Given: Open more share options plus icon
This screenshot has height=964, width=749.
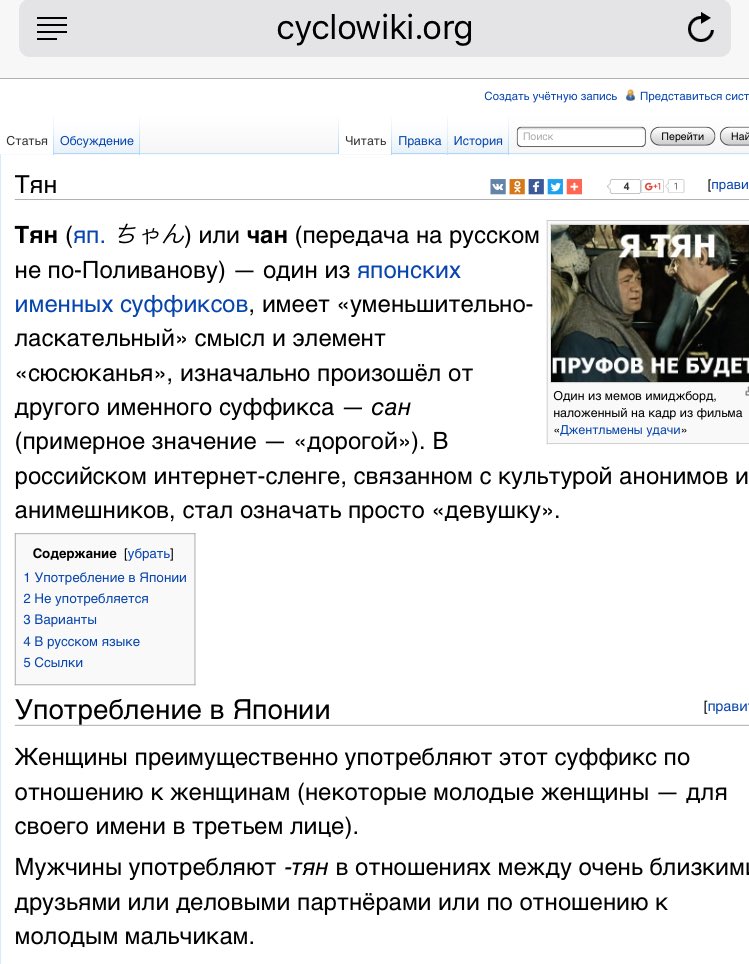Looking at the screenshot, I should point(574,186).
